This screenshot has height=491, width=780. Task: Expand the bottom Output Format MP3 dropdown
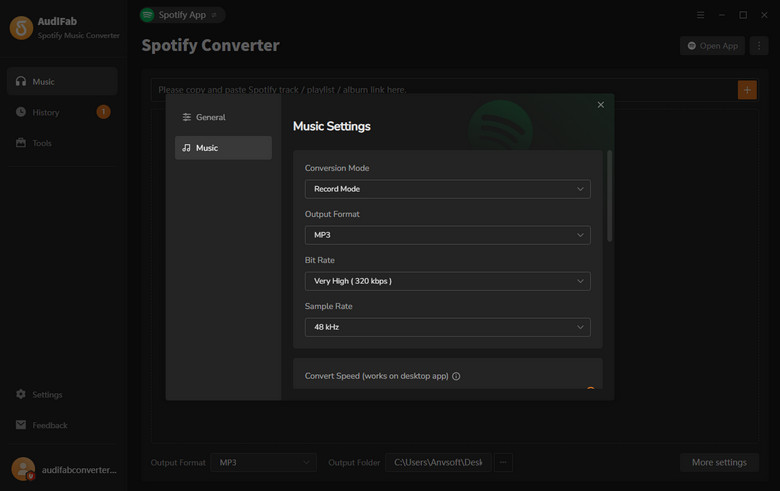click(264, 463)
